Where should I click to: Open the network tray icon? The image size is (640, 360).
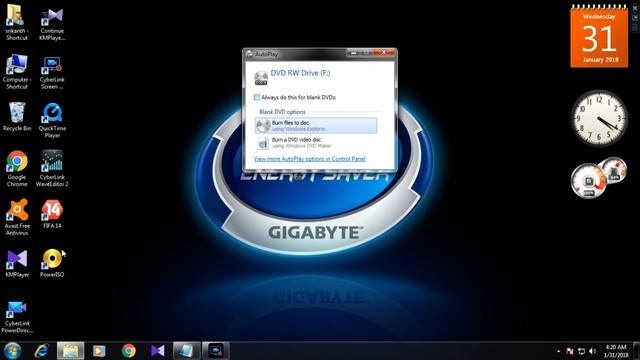click(581, 351)
